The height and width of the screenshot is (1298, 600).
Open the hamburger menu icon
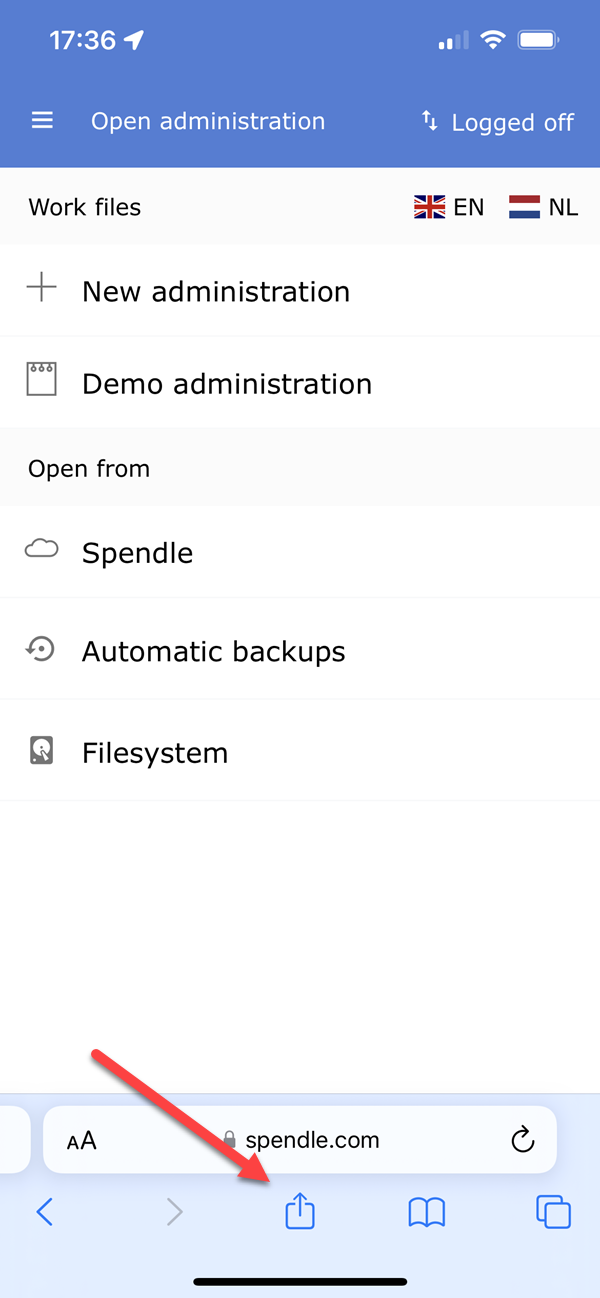click(x=42, y=121)
